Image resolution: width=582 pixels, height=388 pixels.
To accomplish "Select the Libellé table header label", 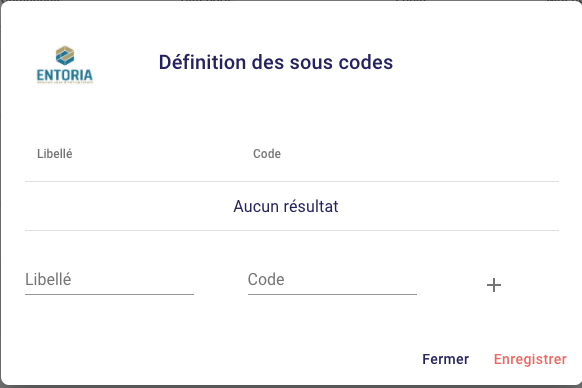I will coord(55,154).
